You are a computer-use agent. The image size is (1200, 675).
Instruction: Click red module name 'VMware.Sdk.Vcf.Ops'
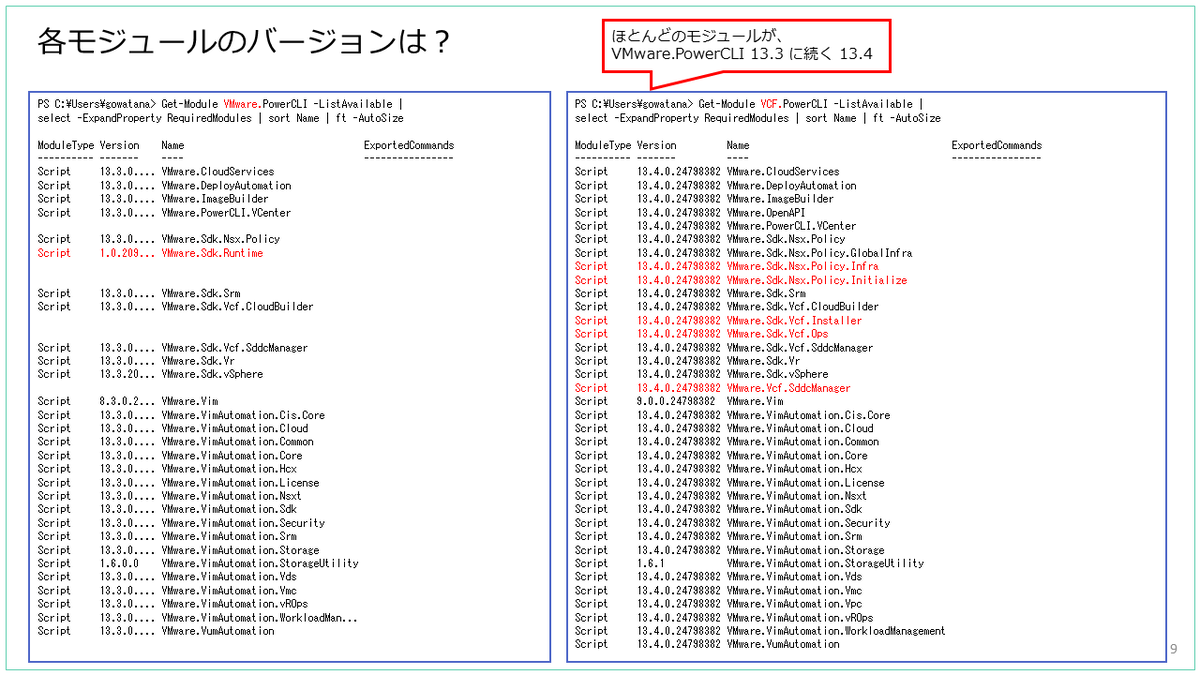(x=777, y=334)
